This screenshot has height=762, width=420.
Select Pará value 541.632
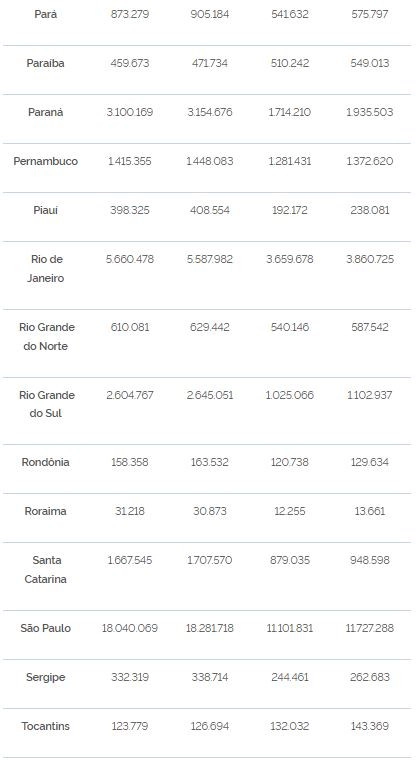coord(290,15)
